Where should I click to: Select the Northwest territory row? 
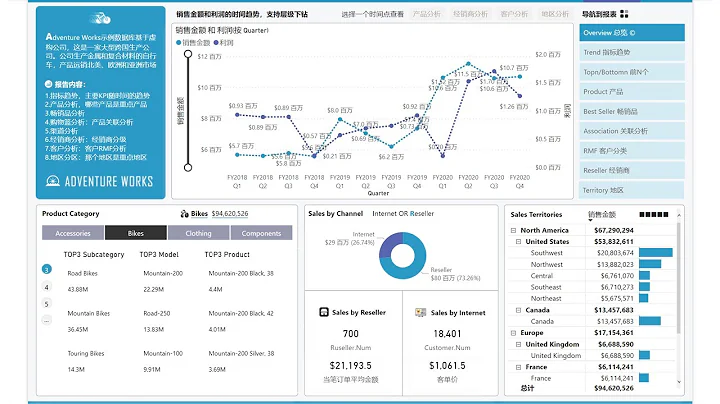point(591,264)
